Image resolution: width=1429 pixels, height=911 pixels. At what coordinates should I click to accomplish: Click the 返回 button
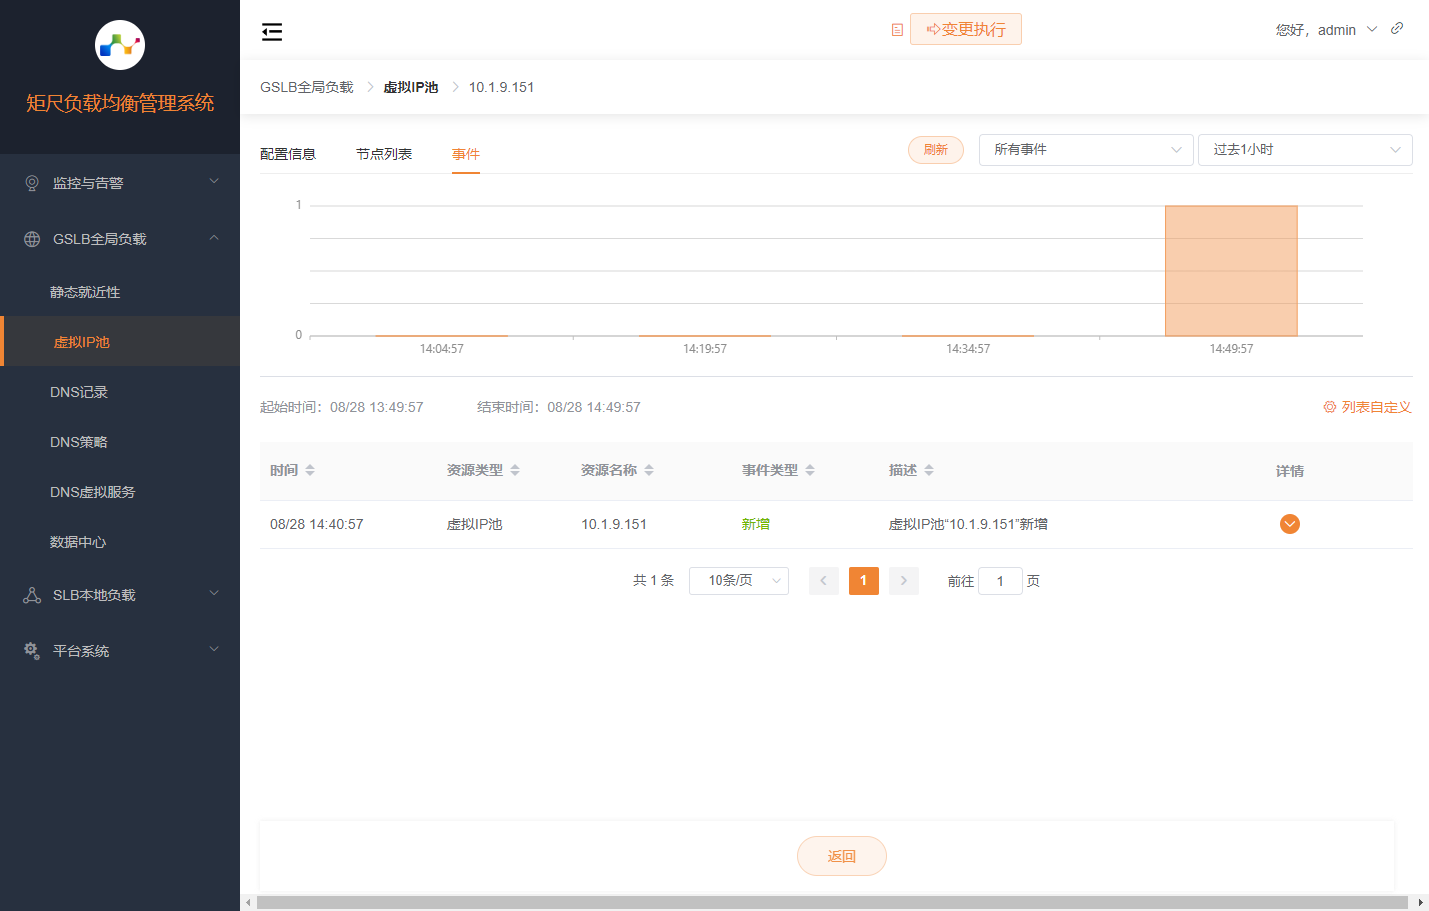pos(841,856)
